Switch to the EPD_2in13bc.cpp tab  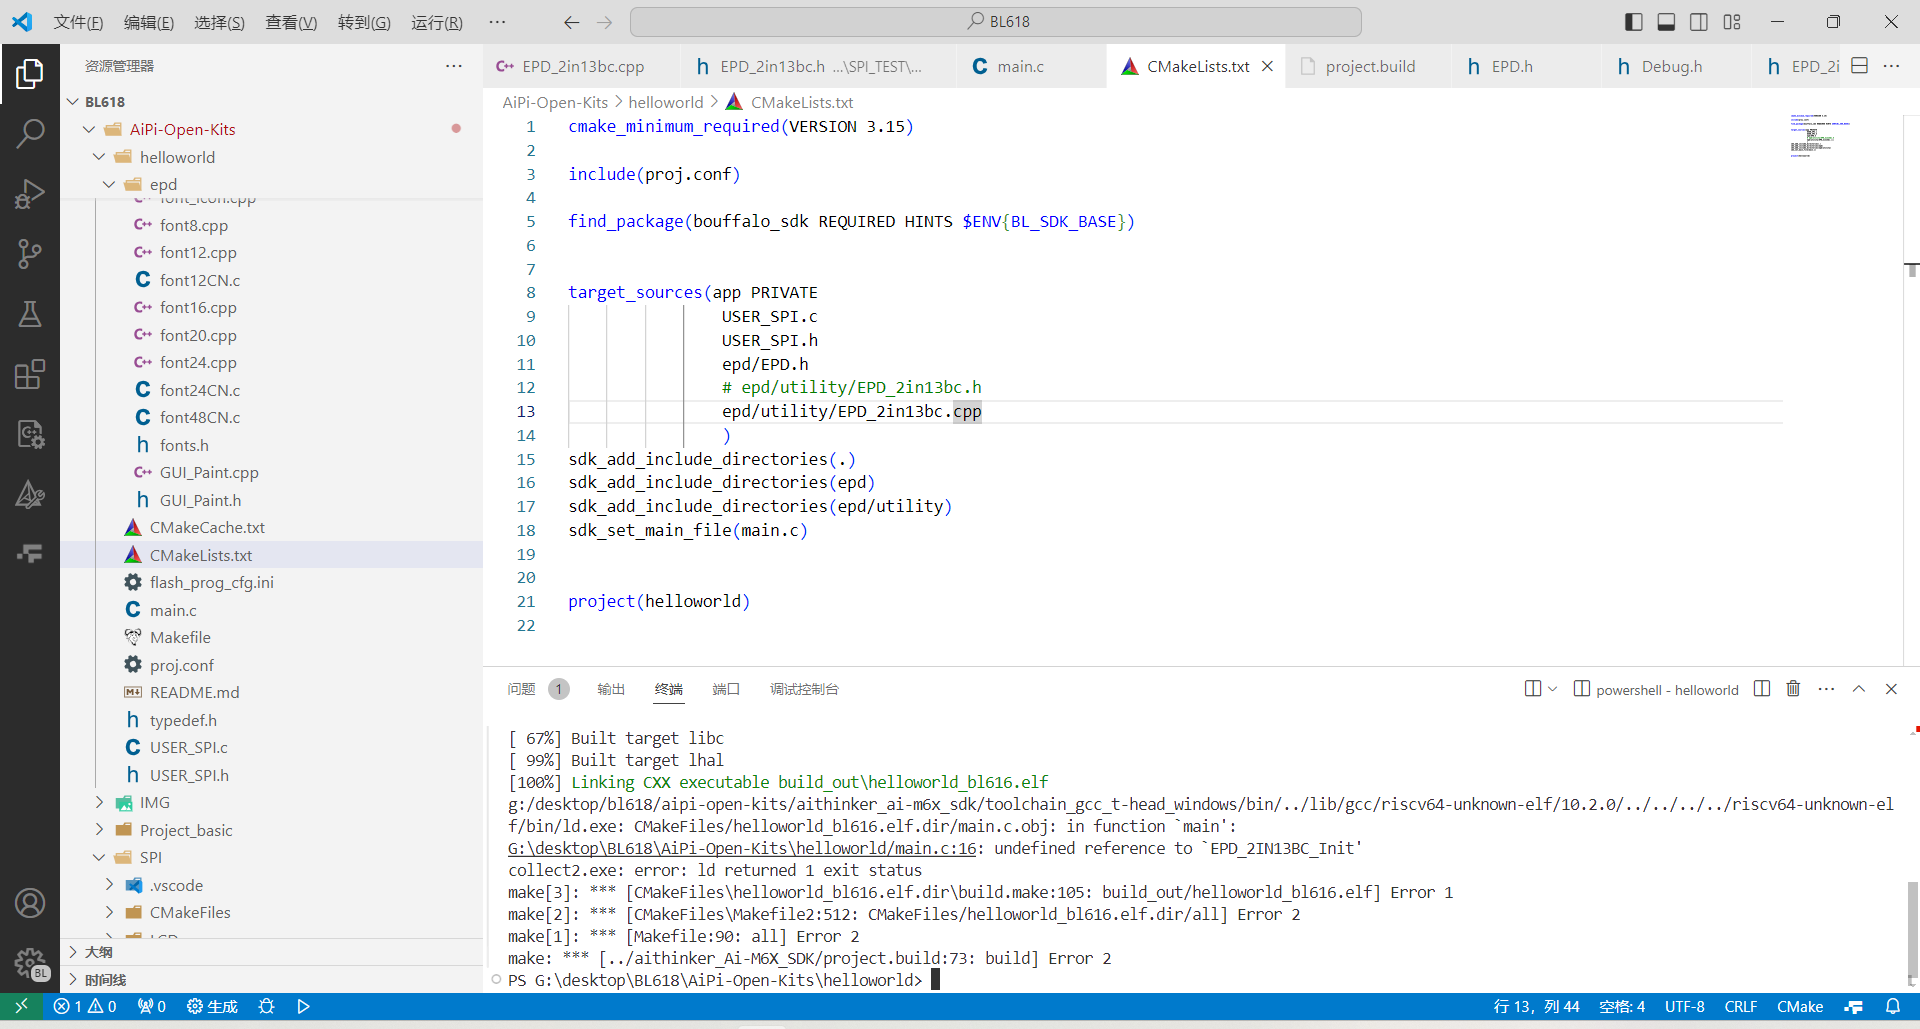point(582,66)
